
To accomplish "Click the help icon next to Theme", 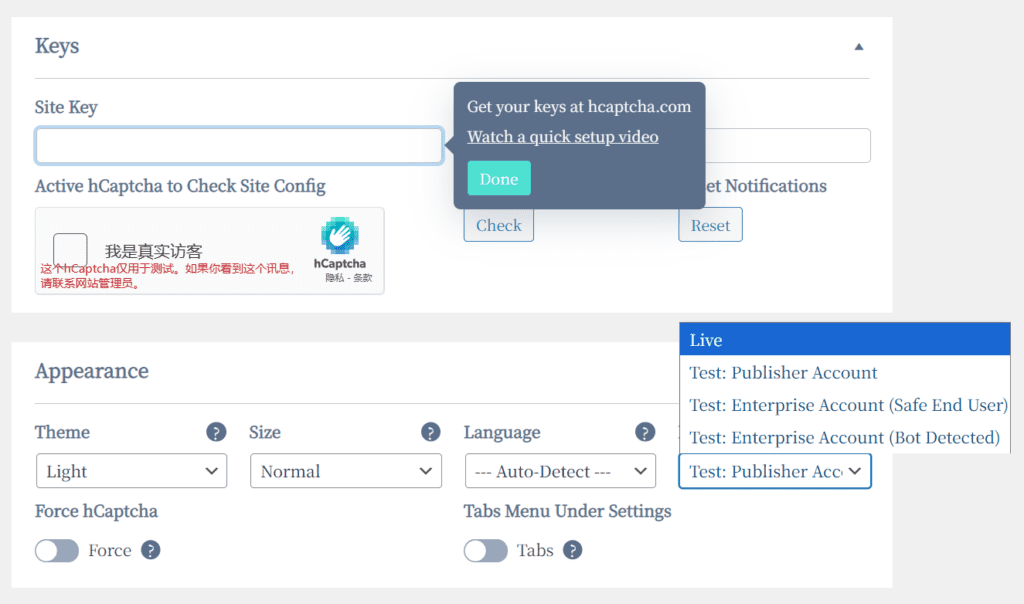I will pos(216,432).
